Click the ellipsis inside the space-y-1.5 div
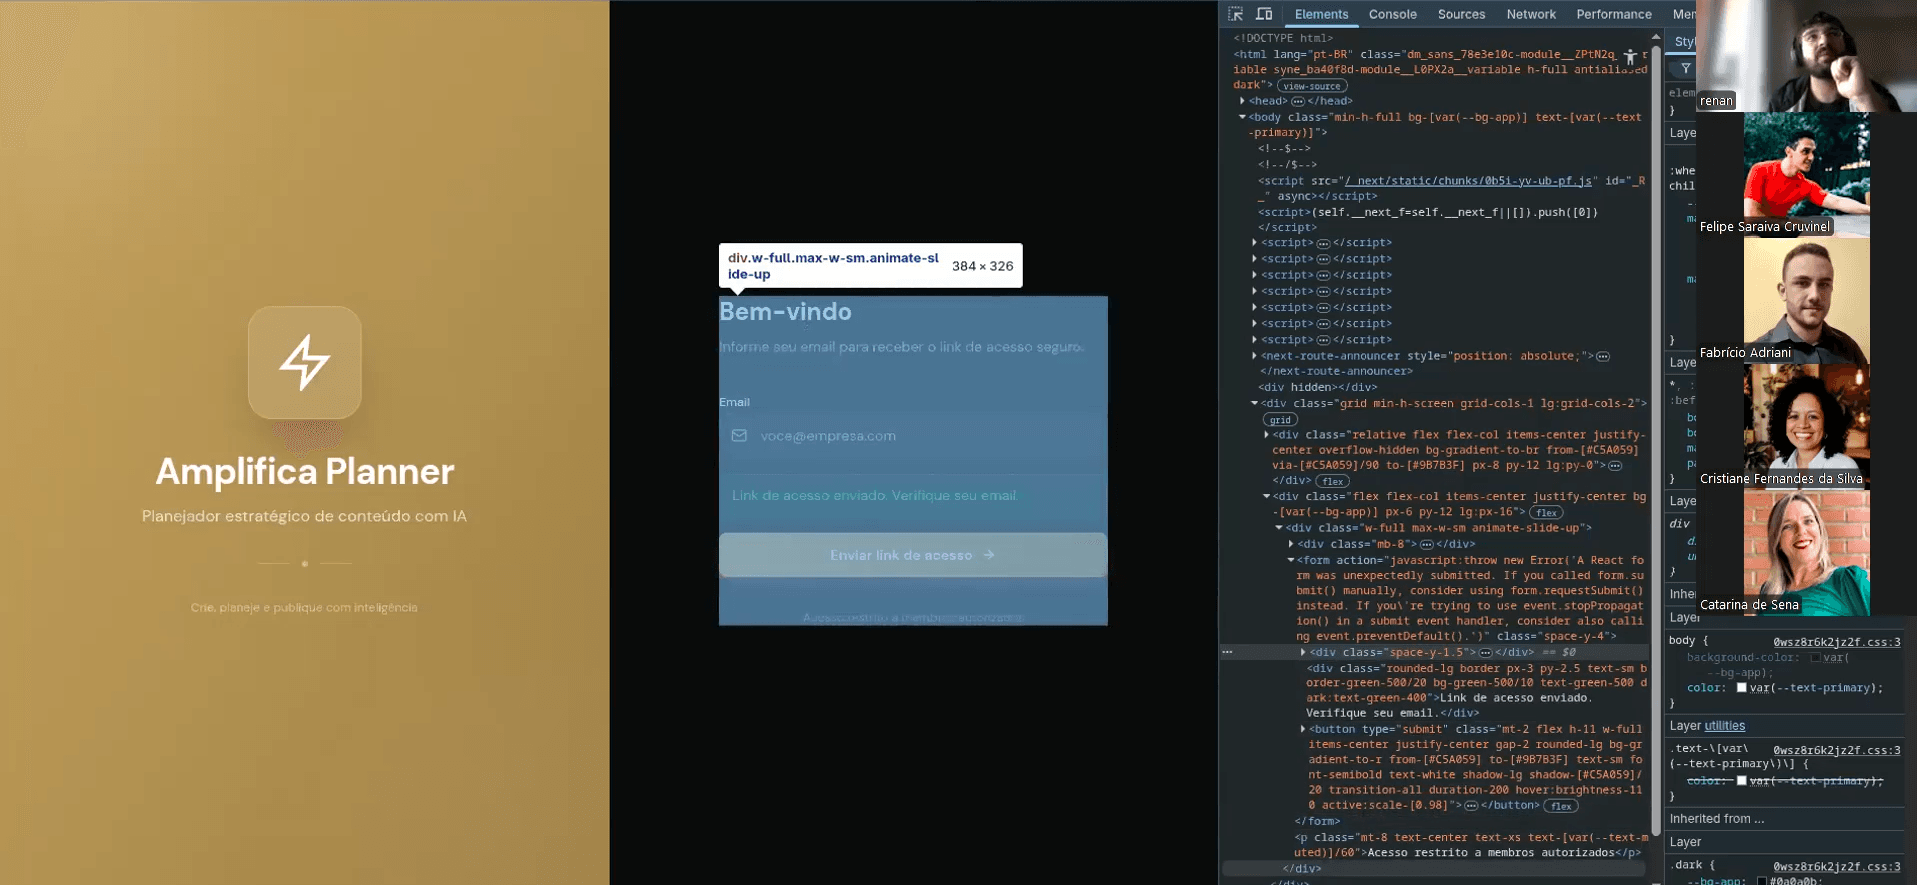This screenshot has height=885, width=1917. (x=1486, y=652)
